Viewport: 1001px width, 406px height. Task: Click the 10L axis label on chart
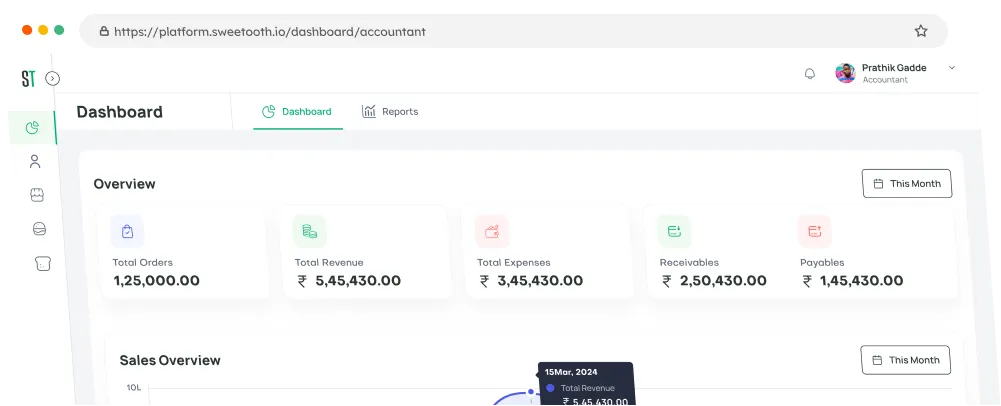point(133,387)
